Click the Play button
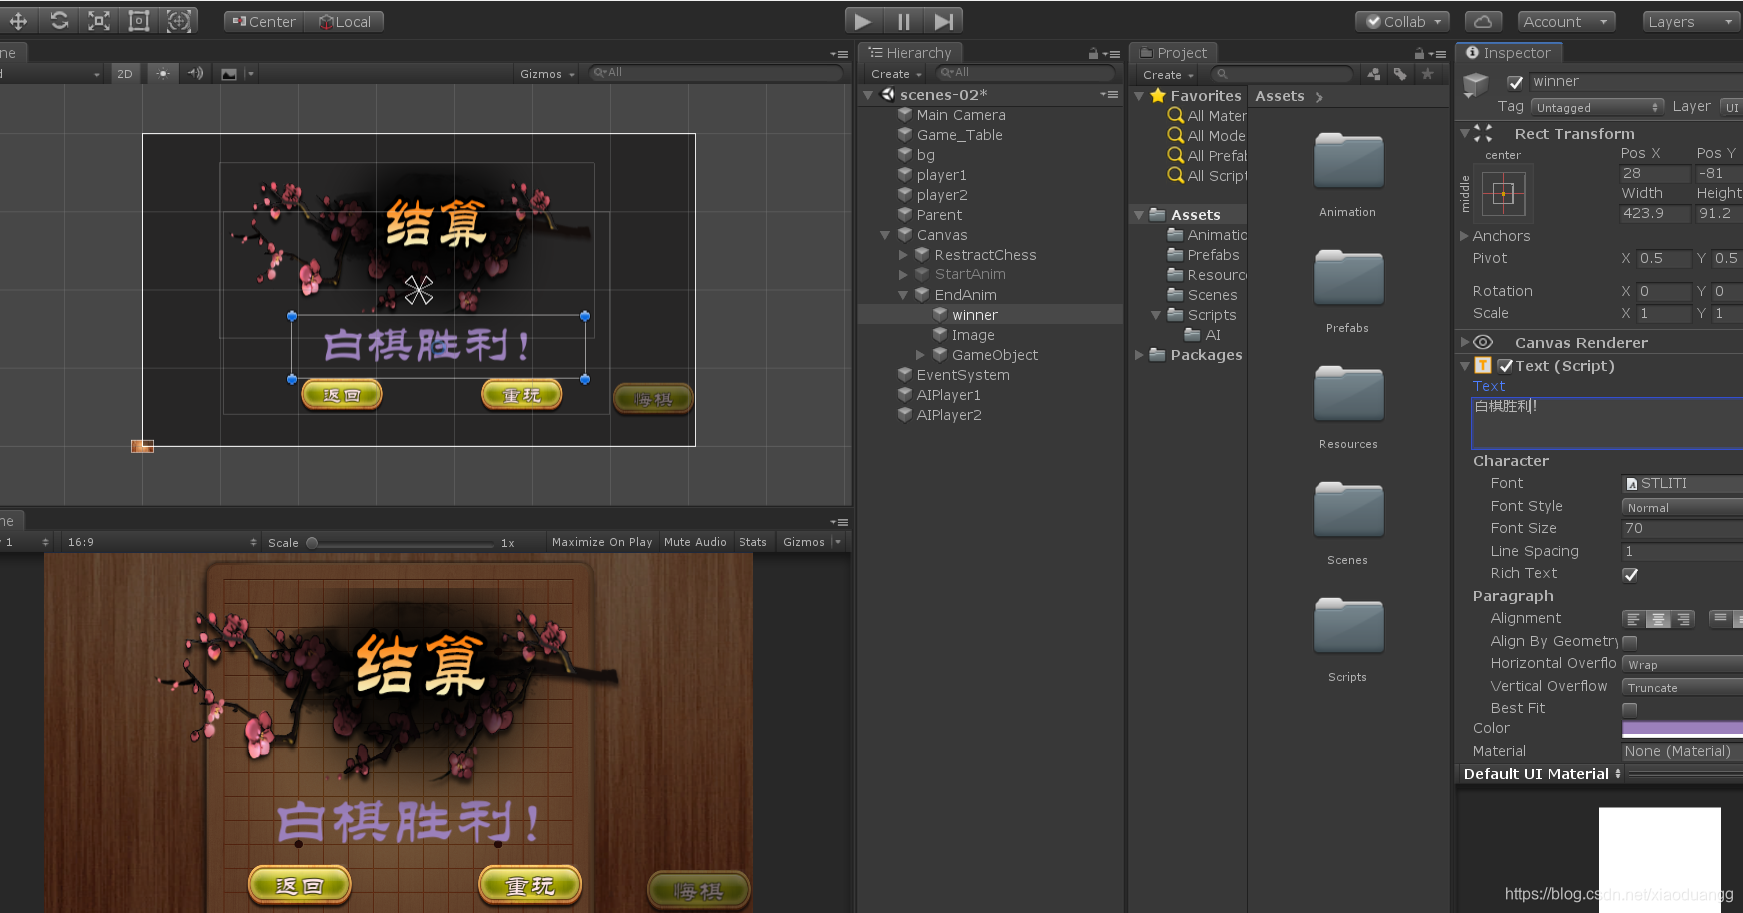This screenshot has width=1743, height=913. click(x=864, y=21)
